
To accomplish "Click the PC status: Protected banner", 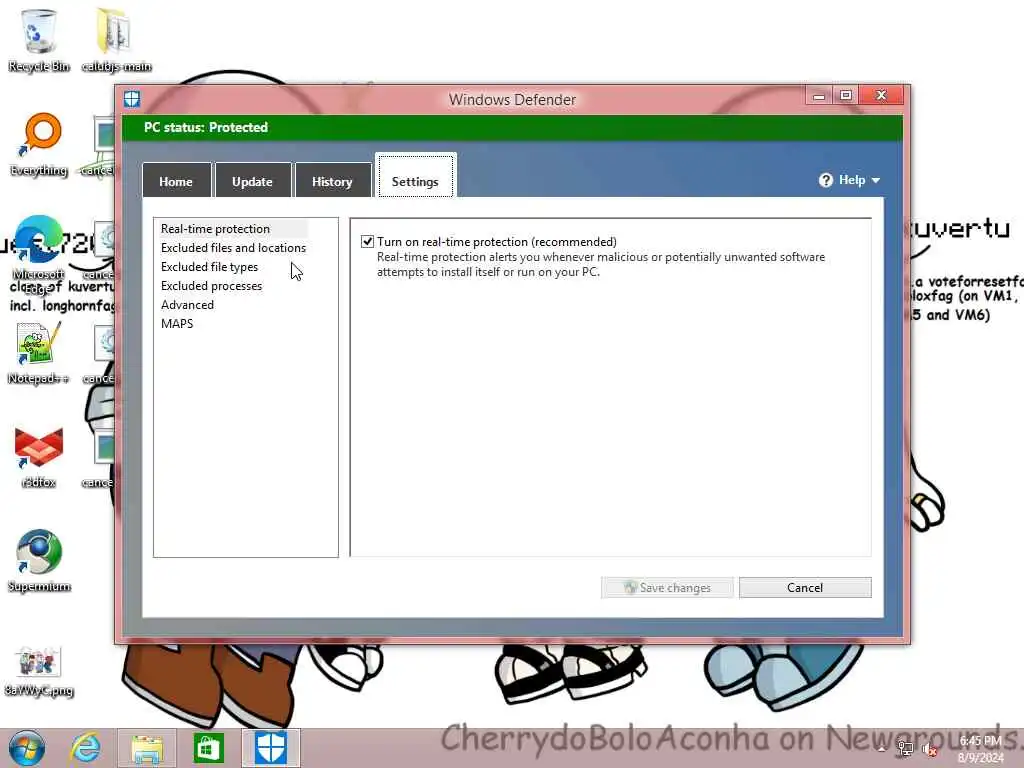I will (x=512, y=127).
